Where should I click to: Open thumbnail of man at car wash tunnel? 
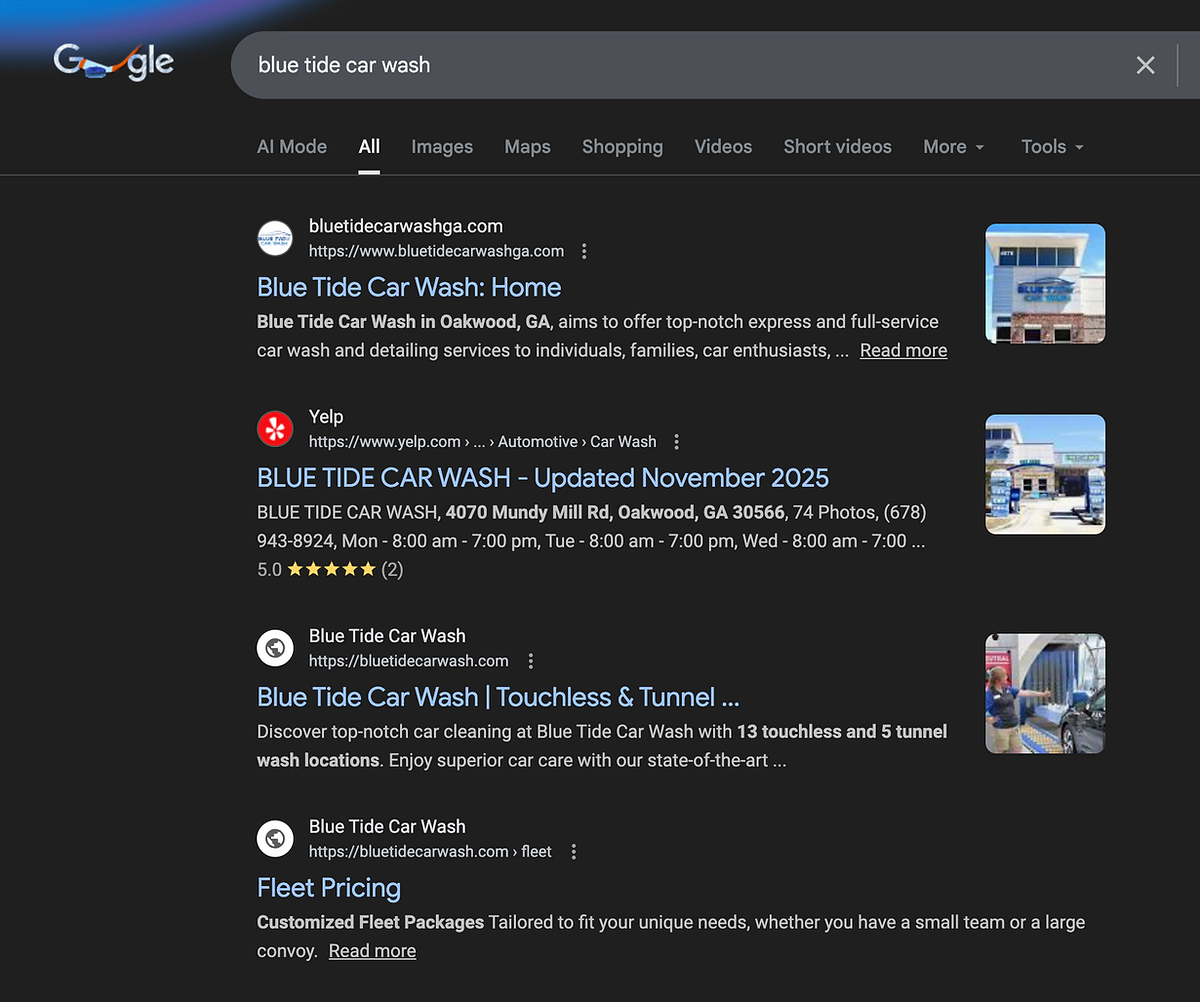pyautogui.click(x=1045, y=694)
